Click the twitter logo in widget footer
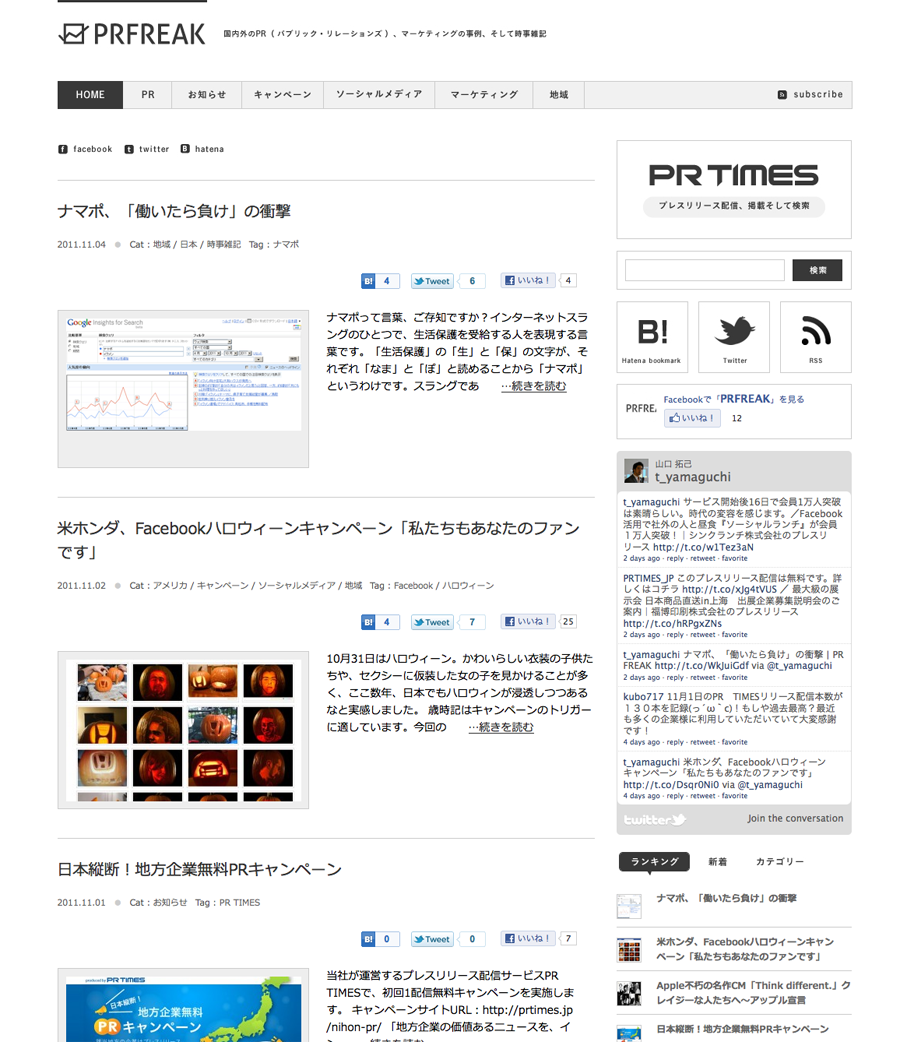The height and width of the screenshot is (1042, 900). click(x=655, y=819)
